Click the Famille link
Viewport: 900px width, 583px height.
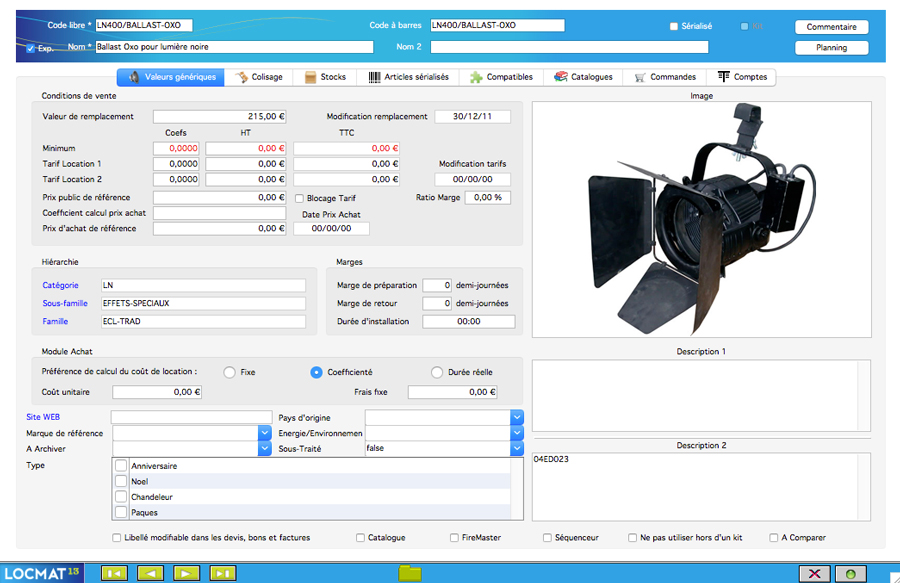pos(55,321)
